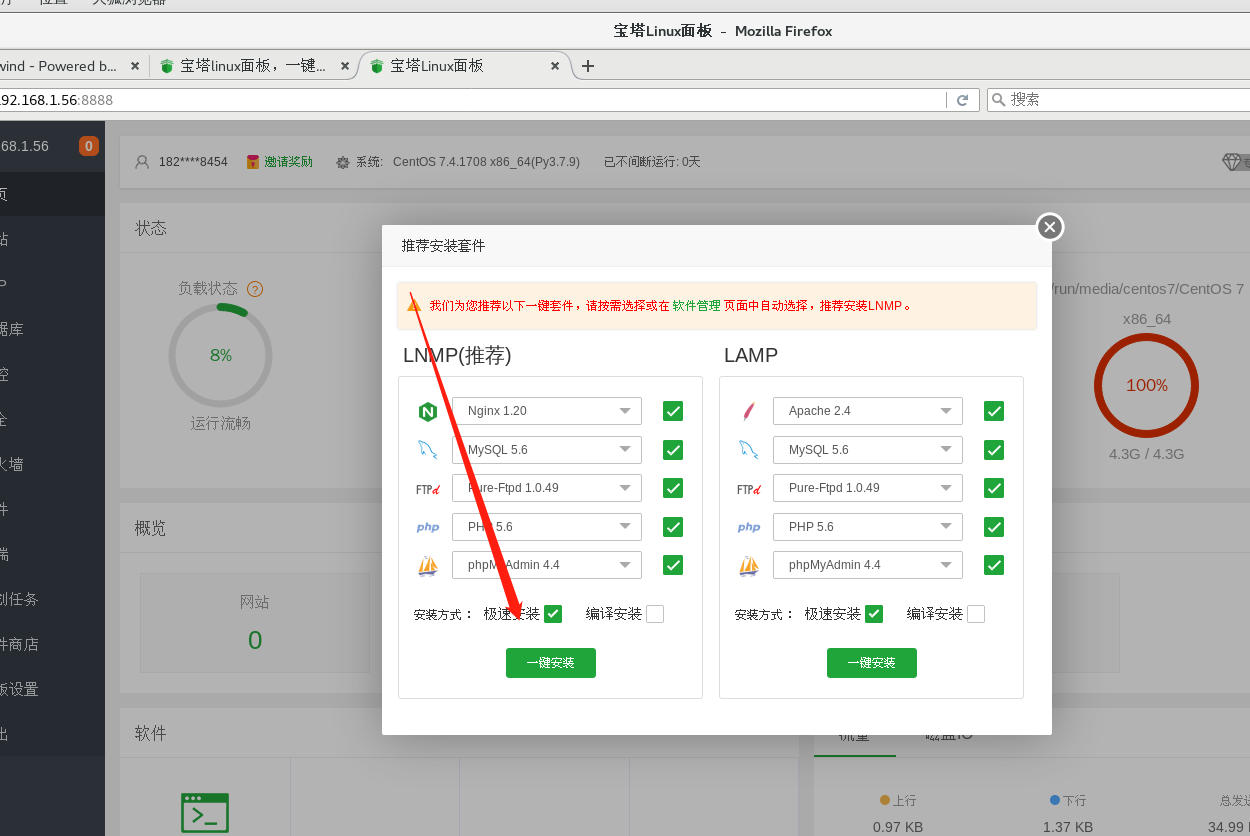1250x836 pixels.
Task: Click the MySQL dolphin icon in LNMP
Action: [428, 450]
